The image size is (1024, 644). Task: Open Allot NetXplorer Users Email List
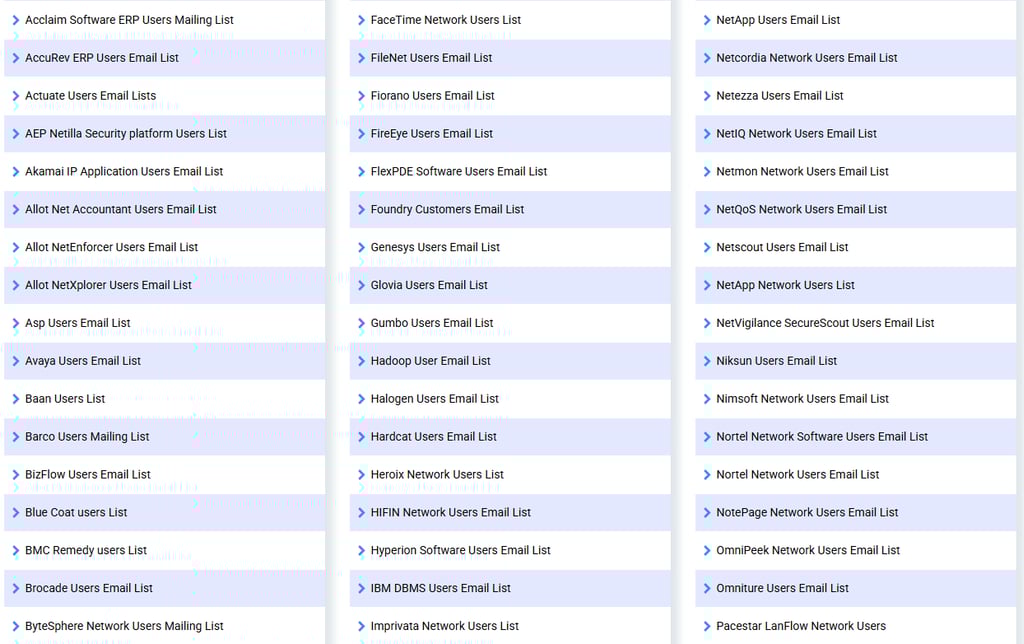tap(108, 285)
